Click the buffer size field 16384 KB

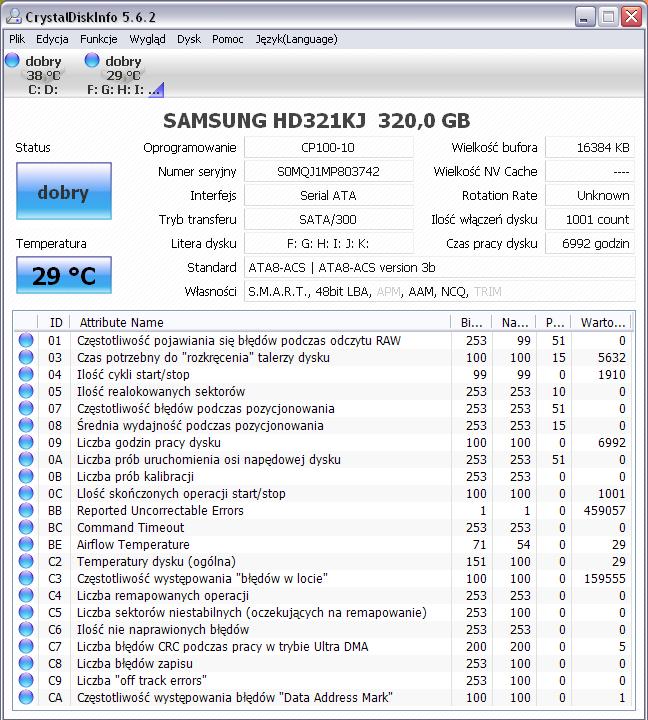pyautogui.click(x=590, y=147)
